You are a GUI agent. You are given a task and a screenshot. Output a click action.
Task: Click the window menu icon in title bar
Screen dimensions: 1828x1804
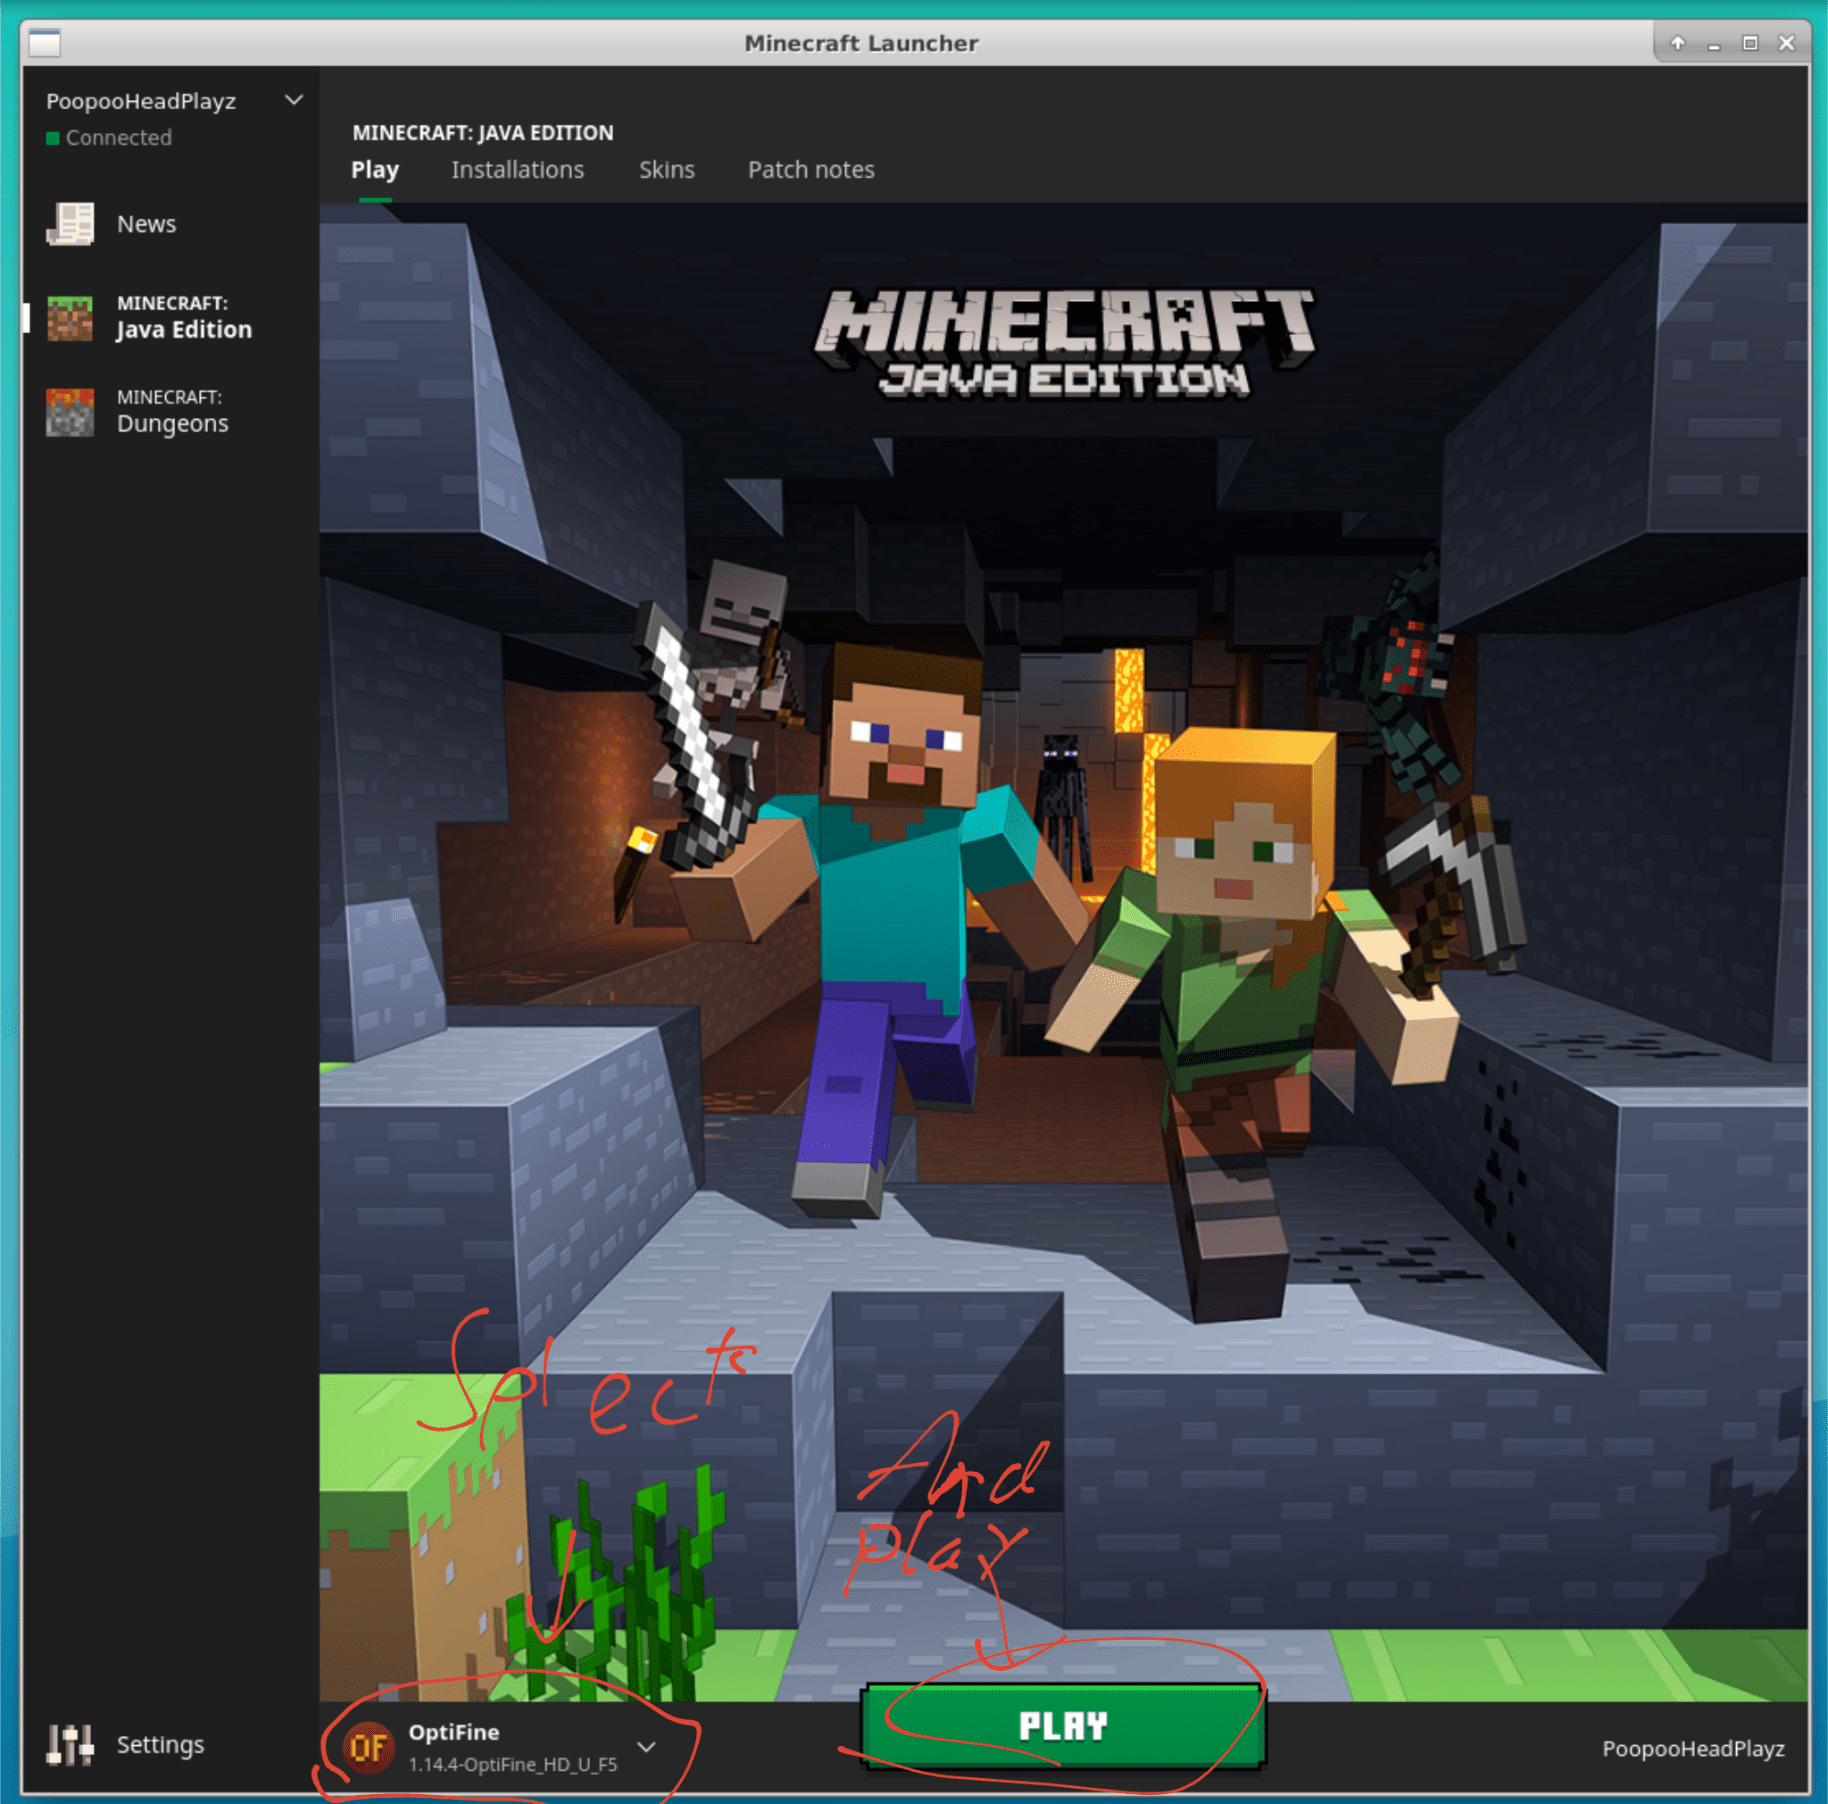[45, 43]
